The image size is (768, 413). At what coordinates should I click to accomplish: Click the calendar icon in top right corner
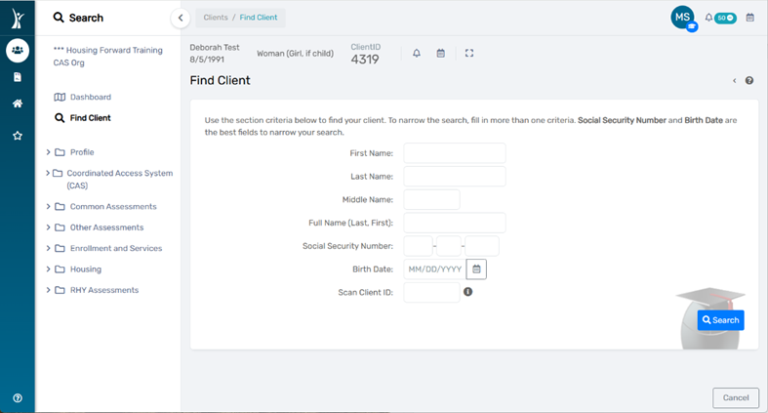click(x=750, y=17)
